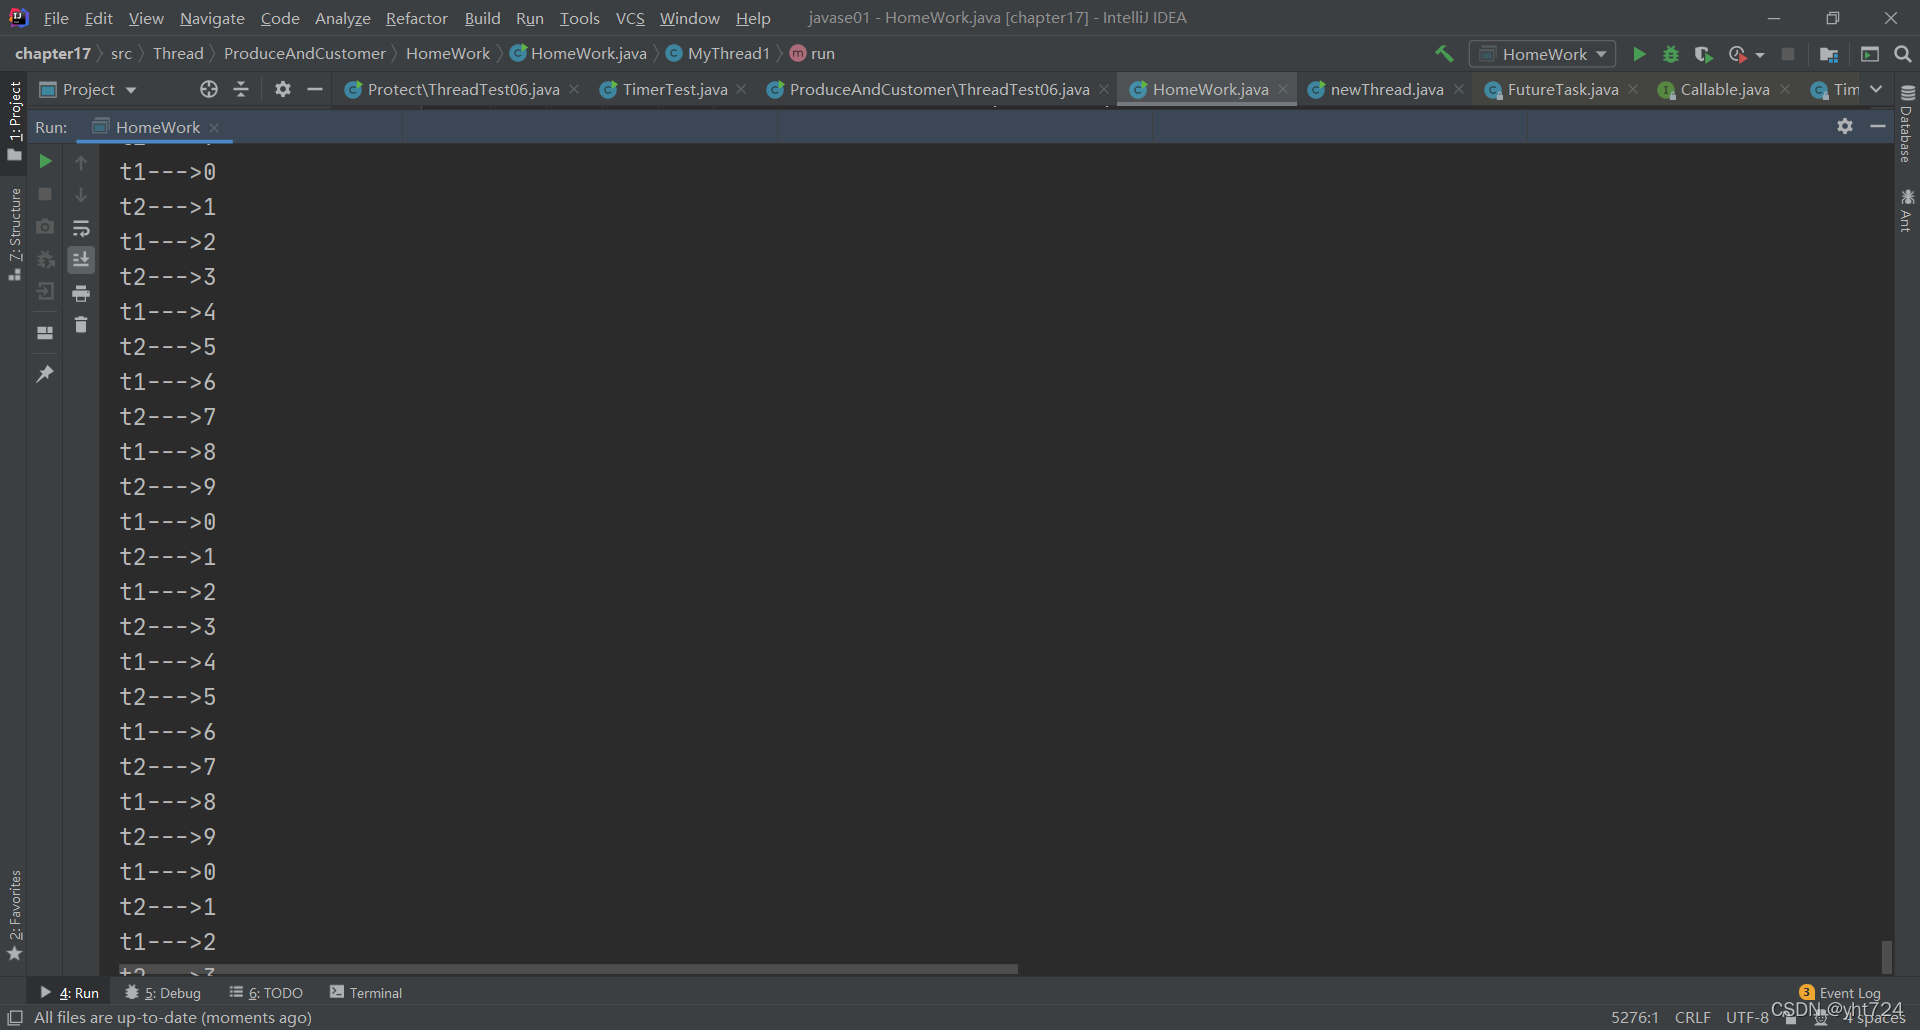1920x1030 pixels.
Task: Click the Up the Stack Trace arrow
Action: pyautogui.click(x=81, y=162)
